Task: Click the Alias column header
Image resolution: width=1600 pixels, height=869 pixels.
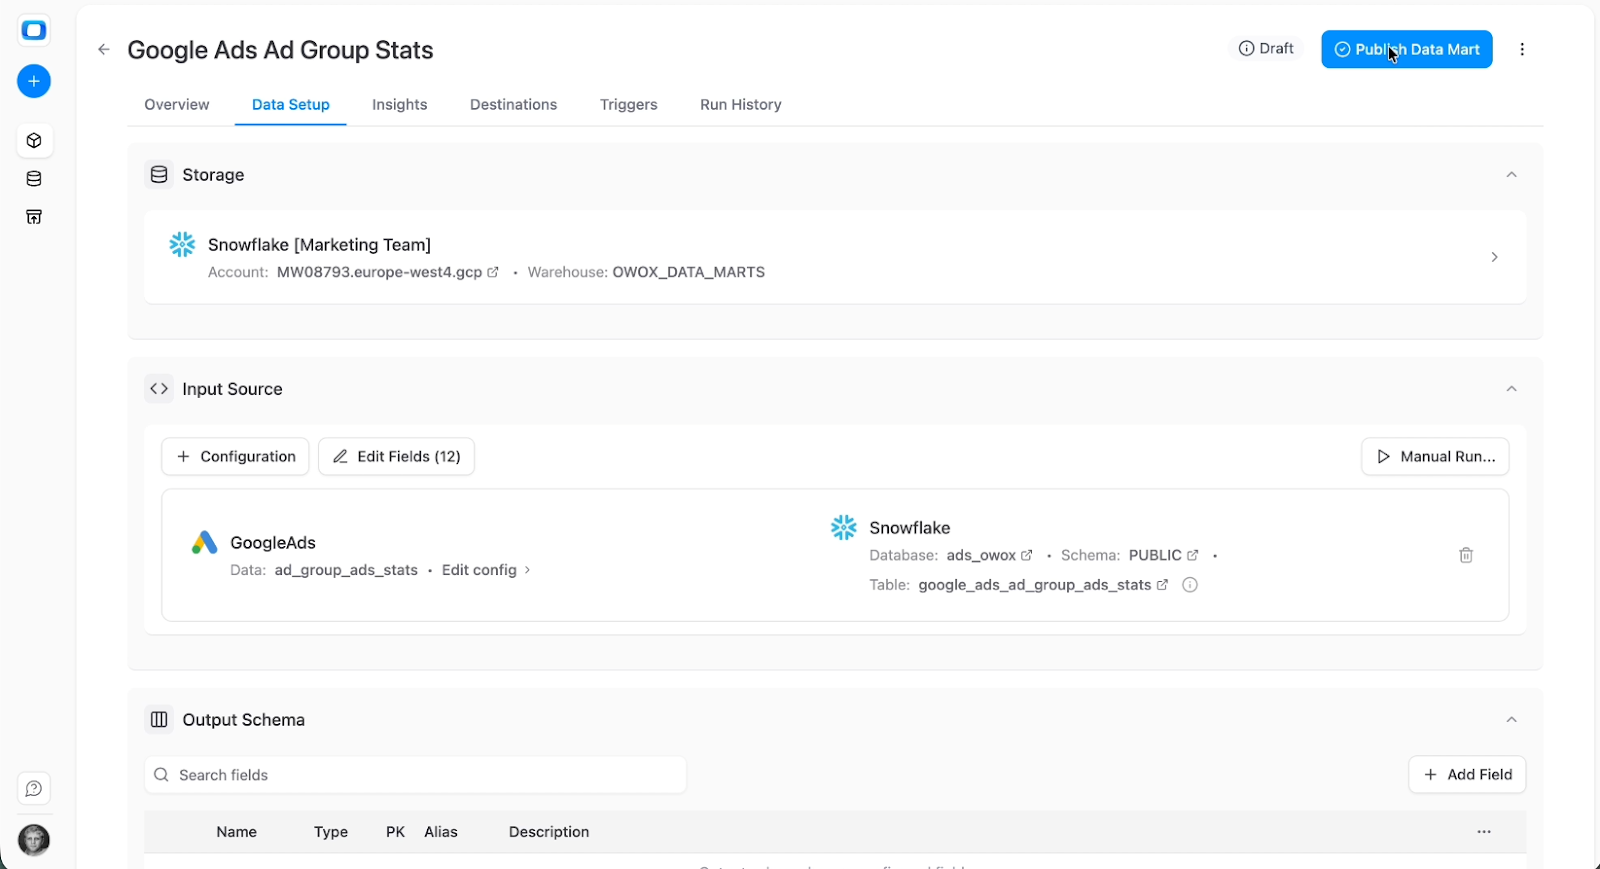Action: [441, 832]
